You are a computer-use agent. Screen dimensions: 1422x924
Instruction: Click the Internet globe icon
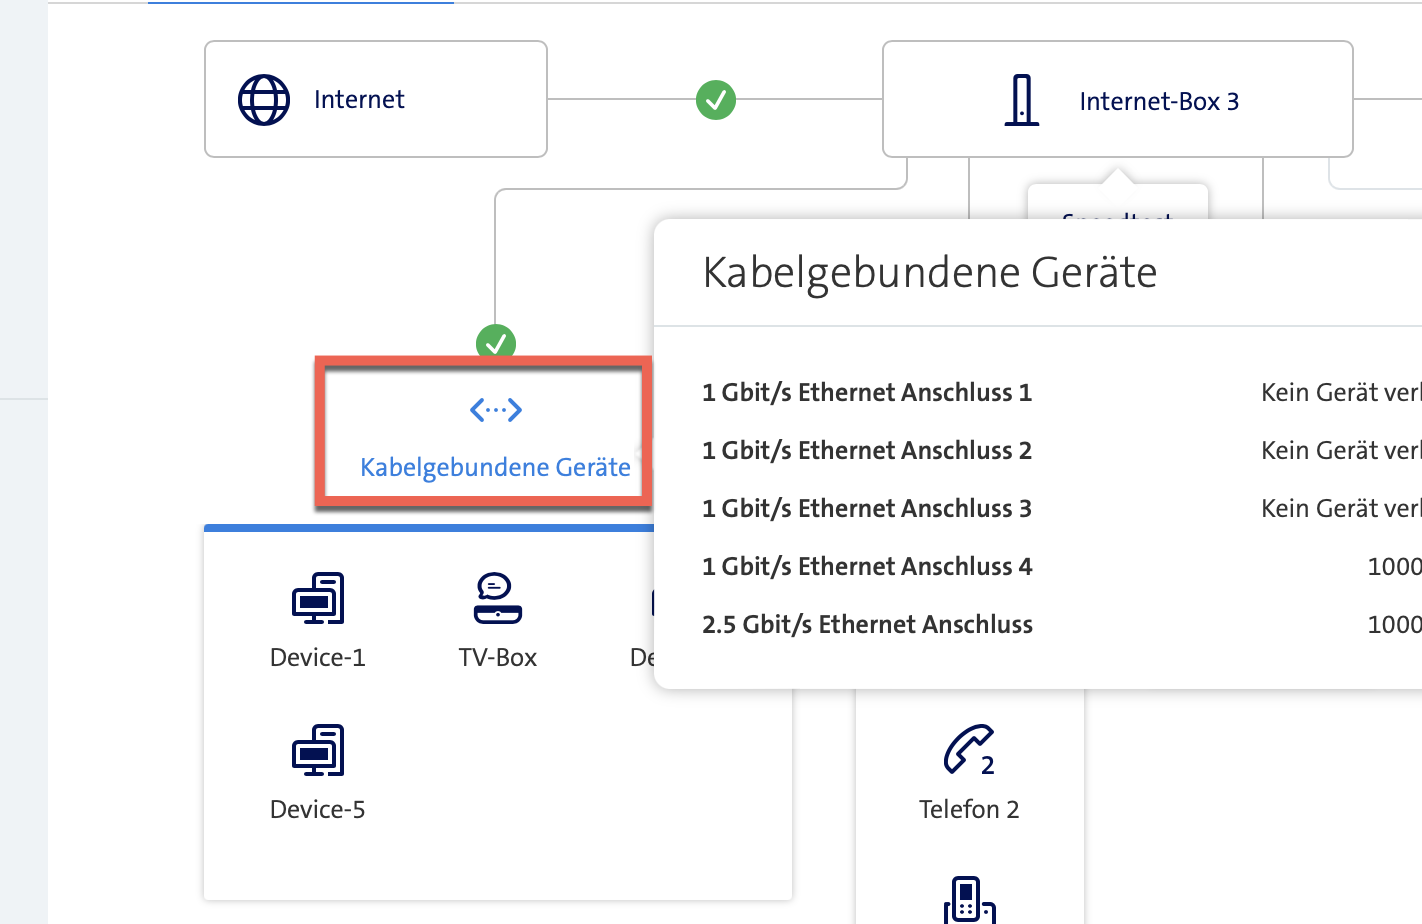(x=264, y=100)
